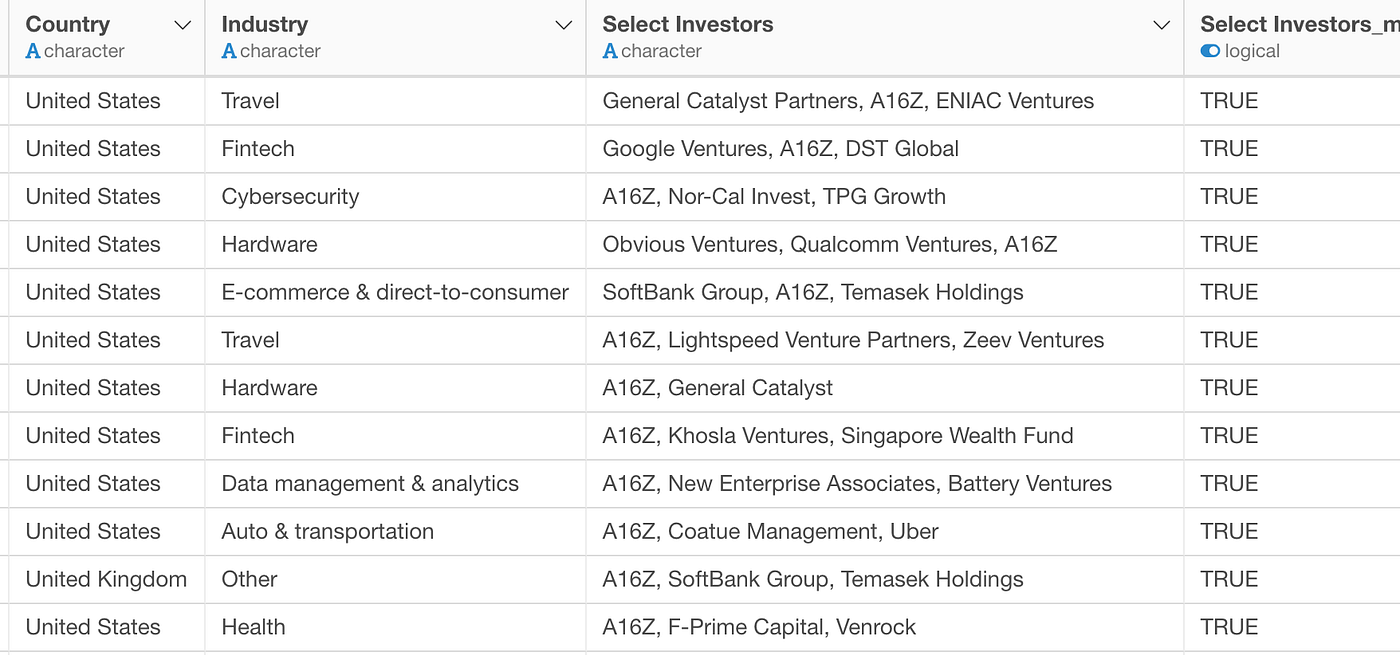The image size is (1400, 655).
Task: Open the Select Investors column dropdown arrow
Action: click(1161, 25)
